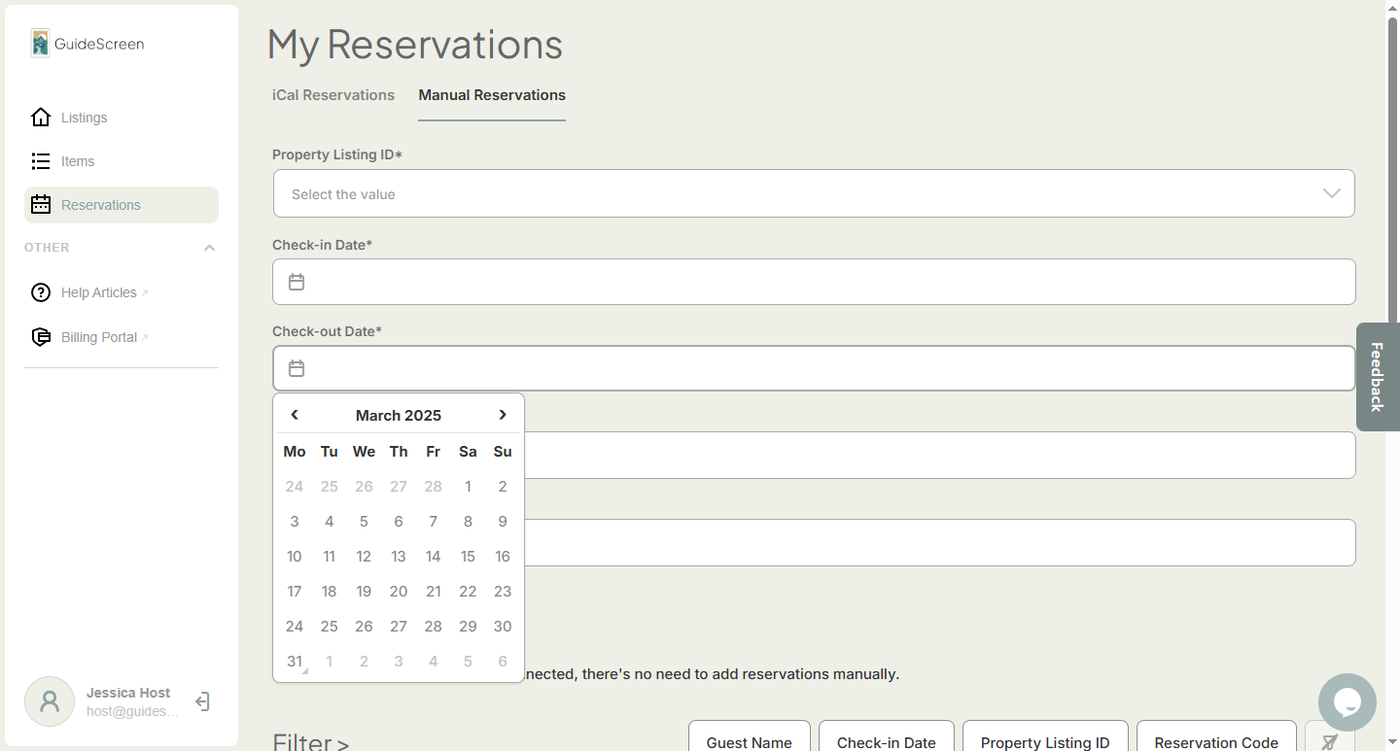Go to previous month in calendar

pyautogui.click(x=294, y=415)
